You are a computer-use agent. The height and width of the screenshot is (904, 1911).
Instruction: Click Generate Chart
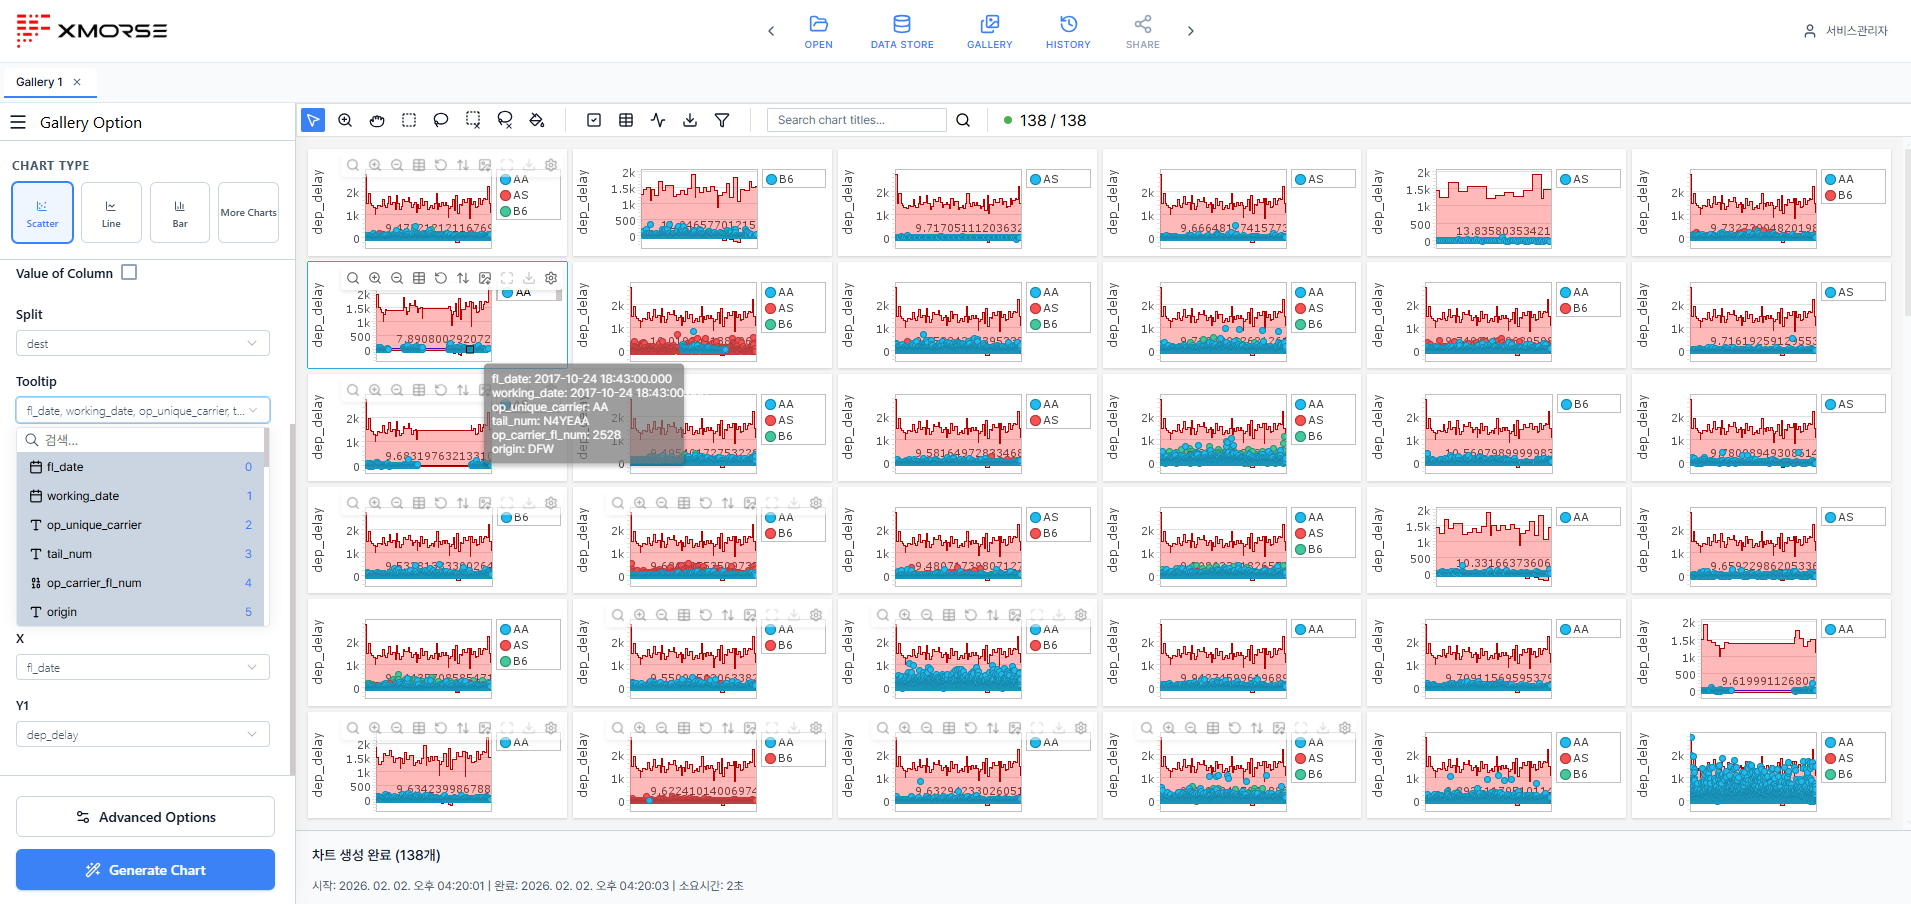(x=145, y=870)
